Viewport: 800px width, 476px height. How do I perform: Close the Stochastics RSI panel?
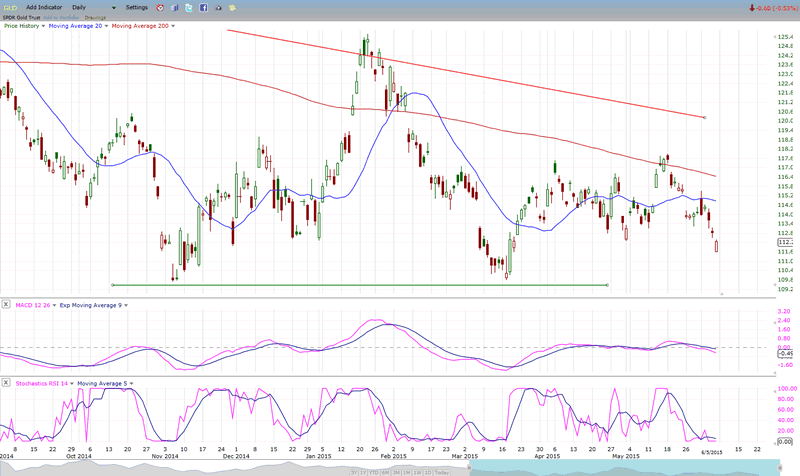click(7, 382)
